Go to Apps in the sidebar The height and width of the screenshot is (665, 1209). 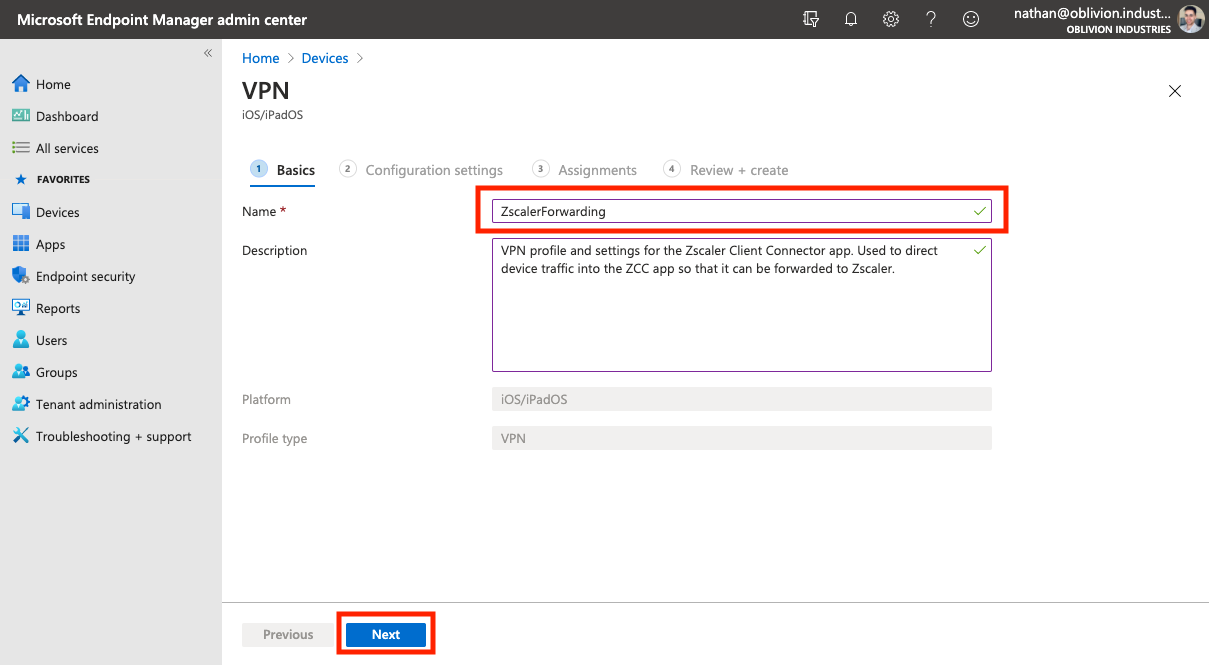tap(50, 244)
